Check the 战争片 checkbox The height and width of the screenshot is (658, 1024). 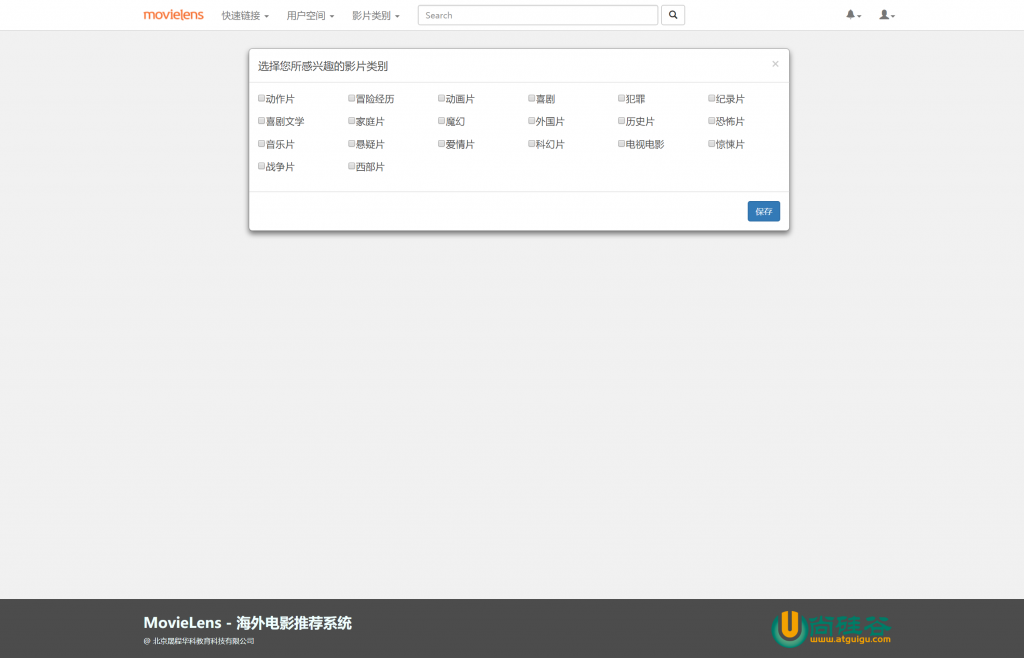pos(261,166)
